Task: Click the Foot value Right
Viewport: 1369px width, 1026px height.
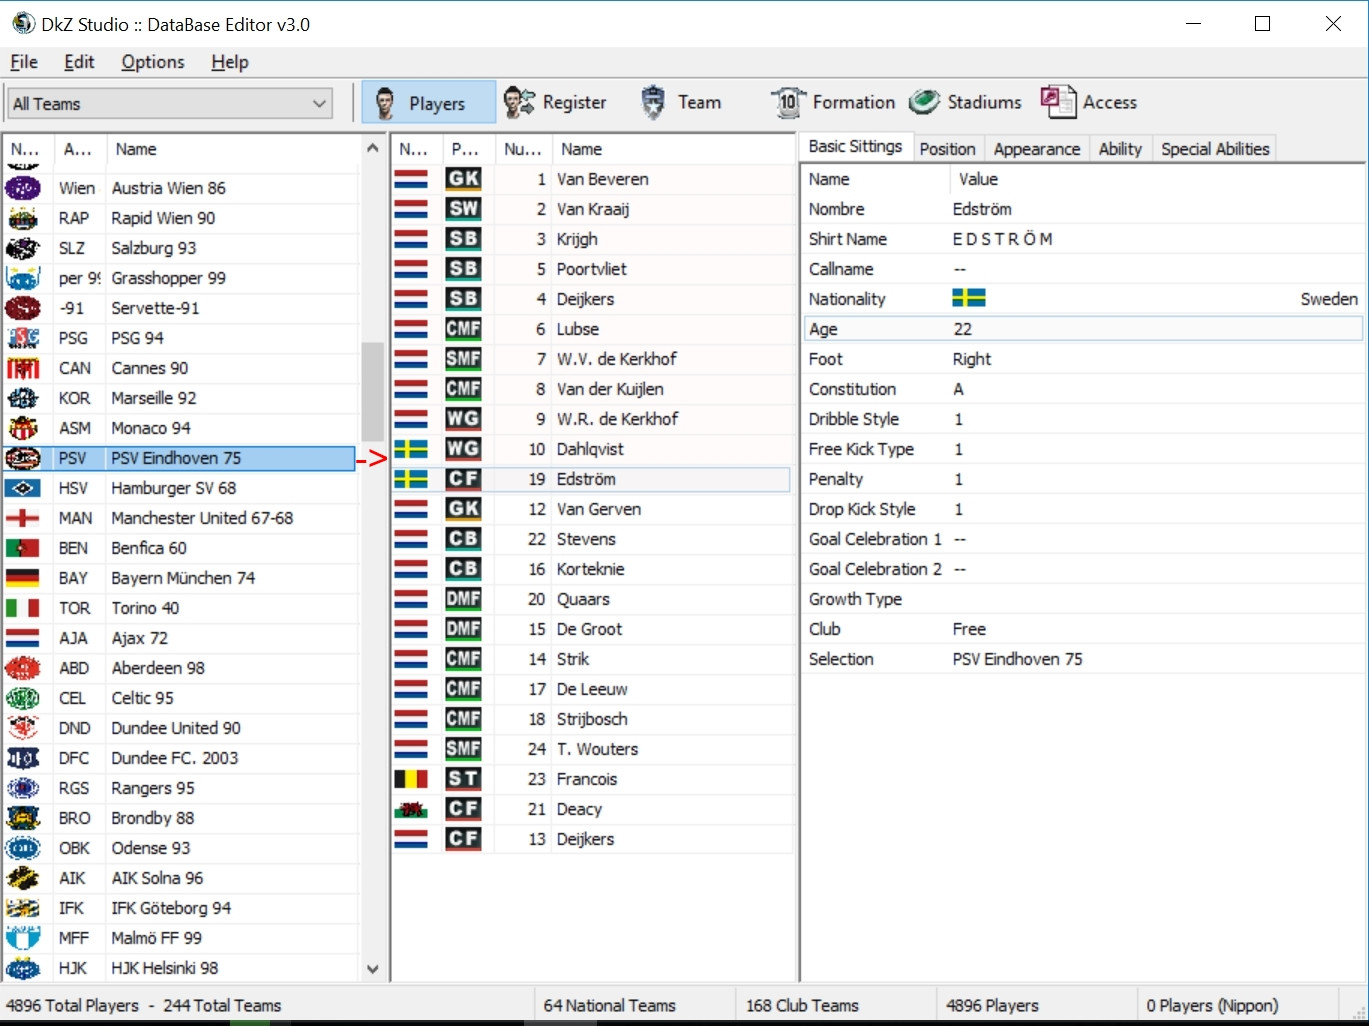Action: click(971, 359)
